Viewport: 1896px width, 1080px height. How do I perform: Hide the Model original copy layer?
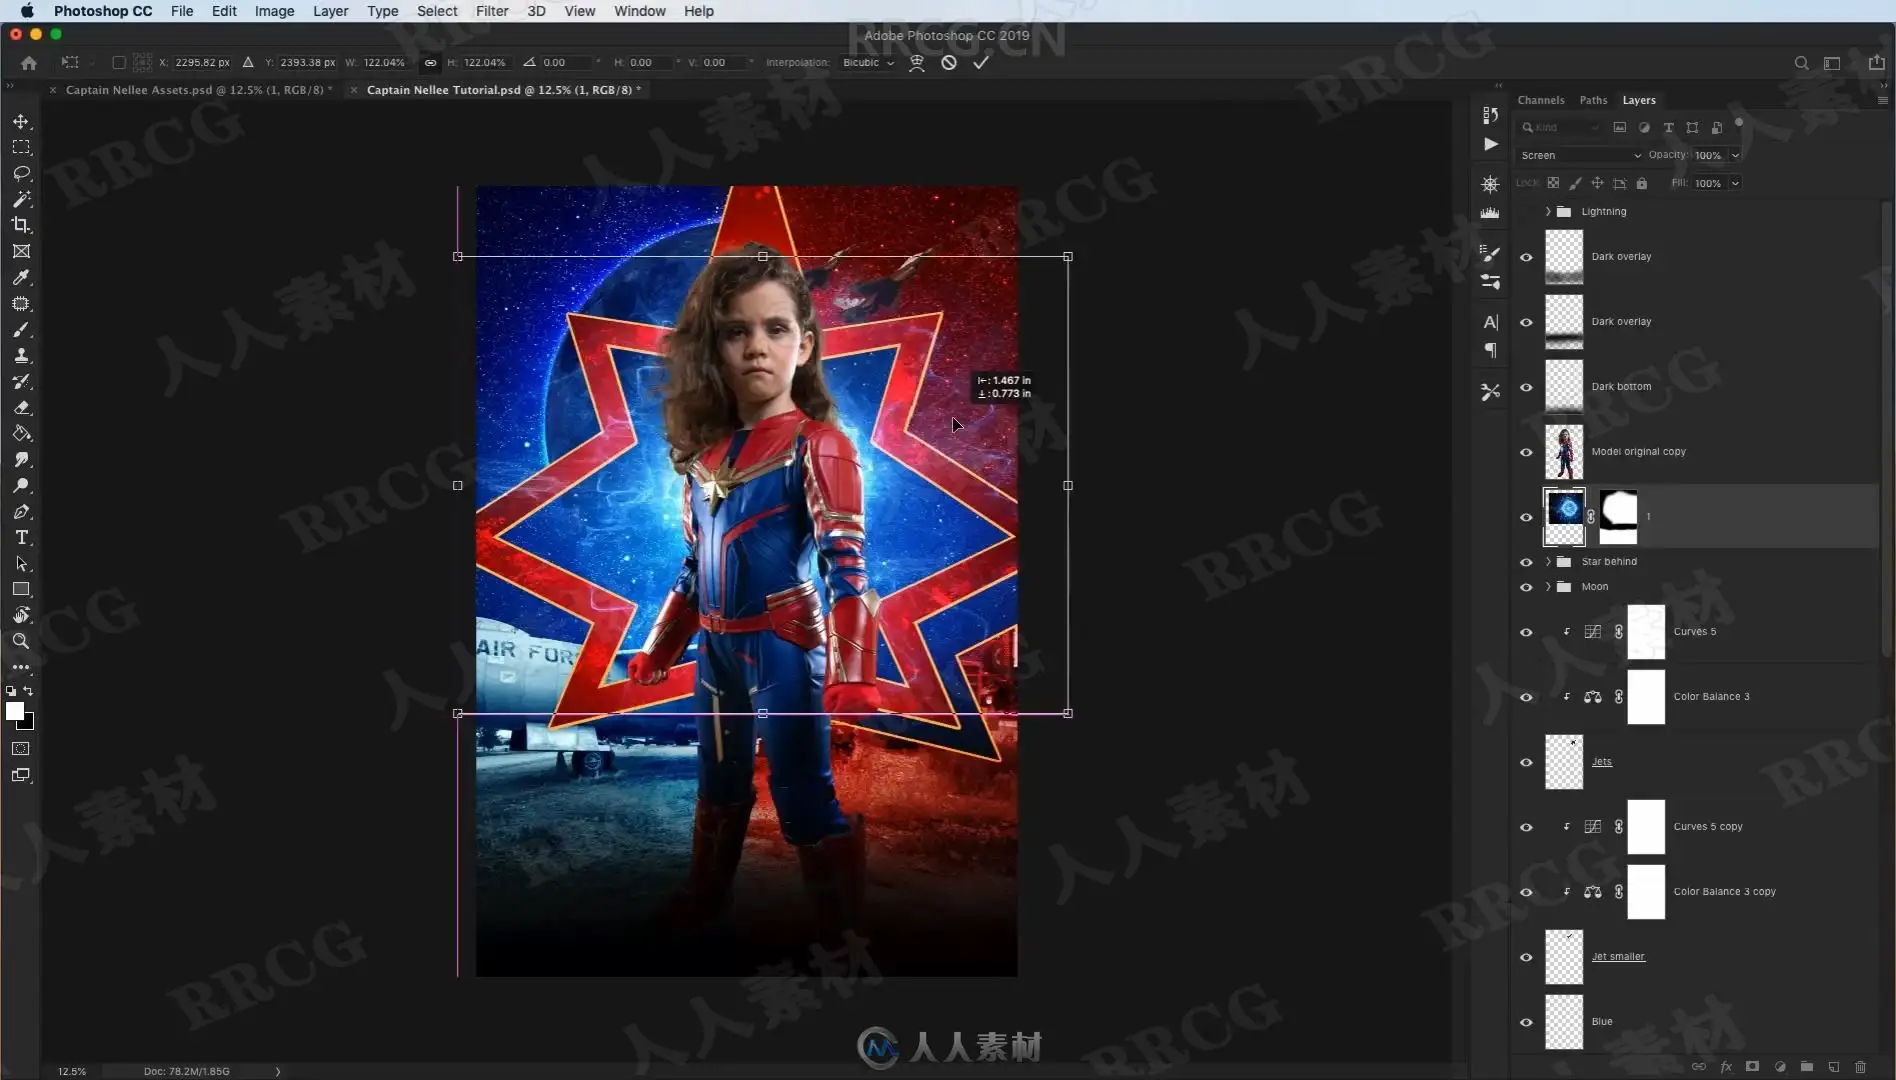point(1526,452)
